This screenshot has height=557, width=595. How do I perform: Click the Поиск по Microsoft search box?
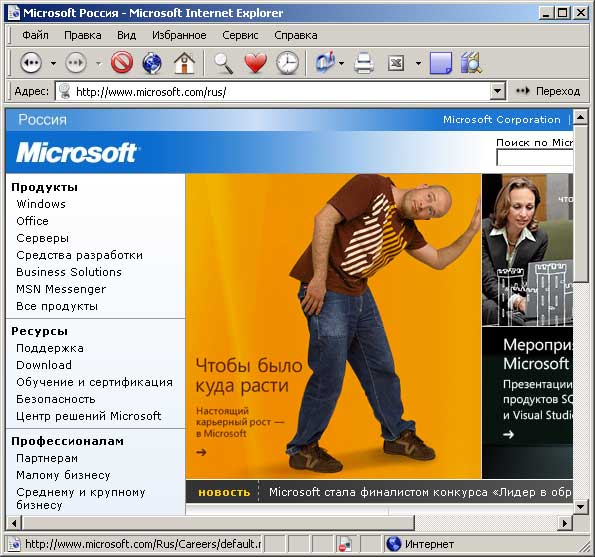(x=535, y=157)
